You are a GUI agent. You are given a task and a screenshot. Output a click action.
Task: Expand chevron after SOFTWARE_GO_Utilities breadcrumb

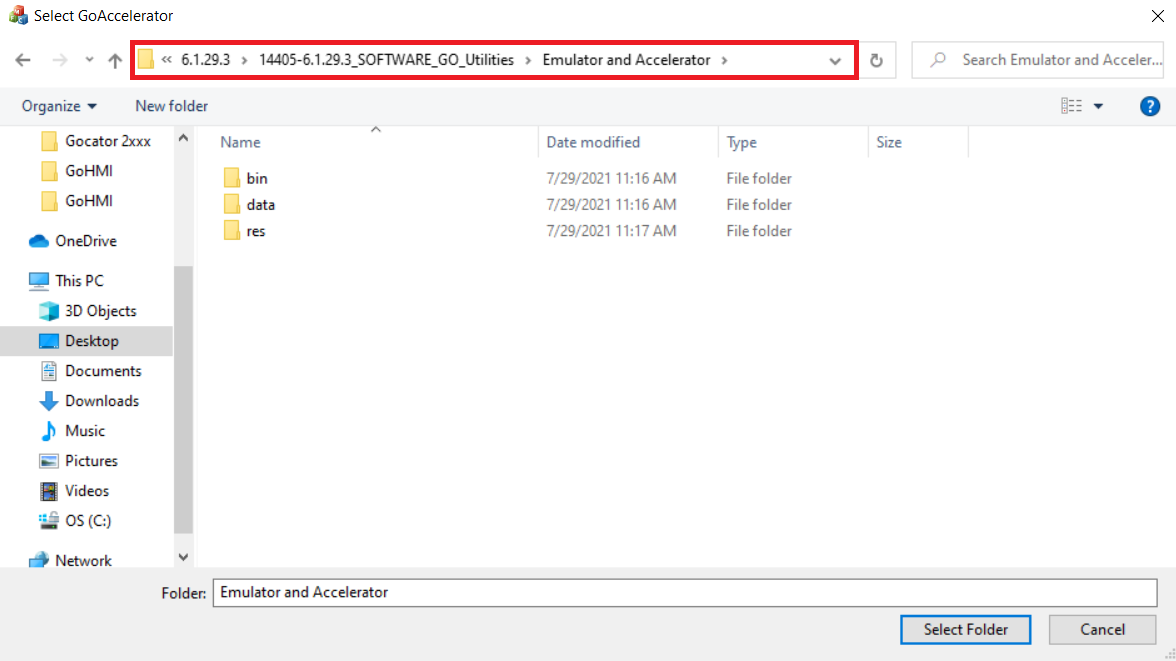[x=528, y=60]
